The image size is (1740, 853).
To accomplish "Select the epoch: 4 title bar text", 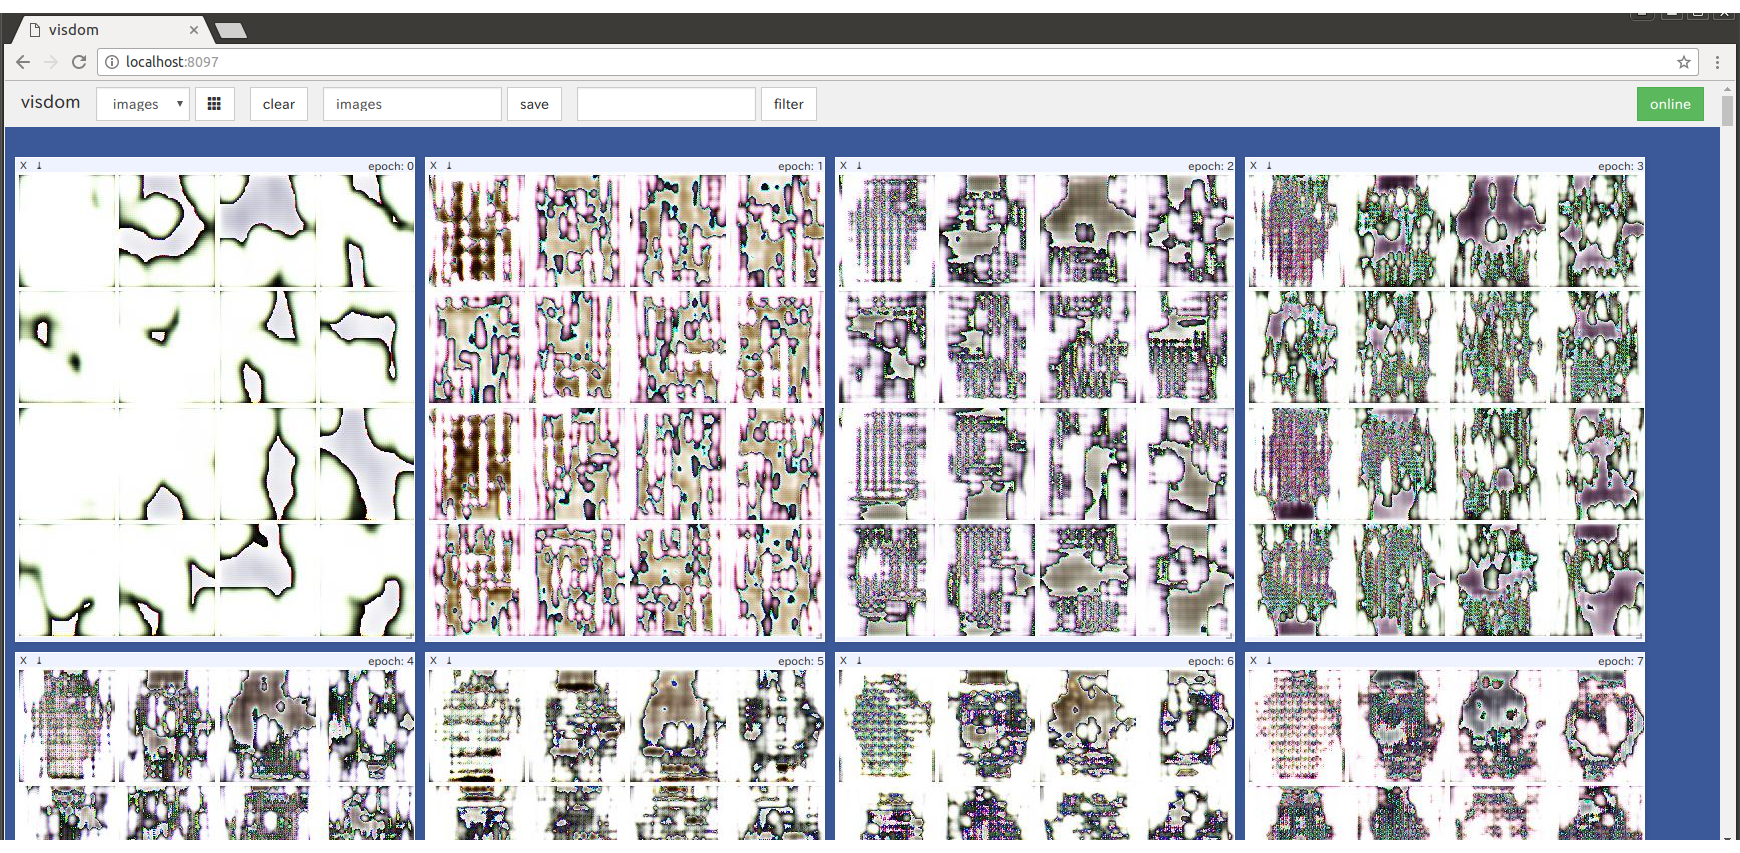I will (391, 661).
